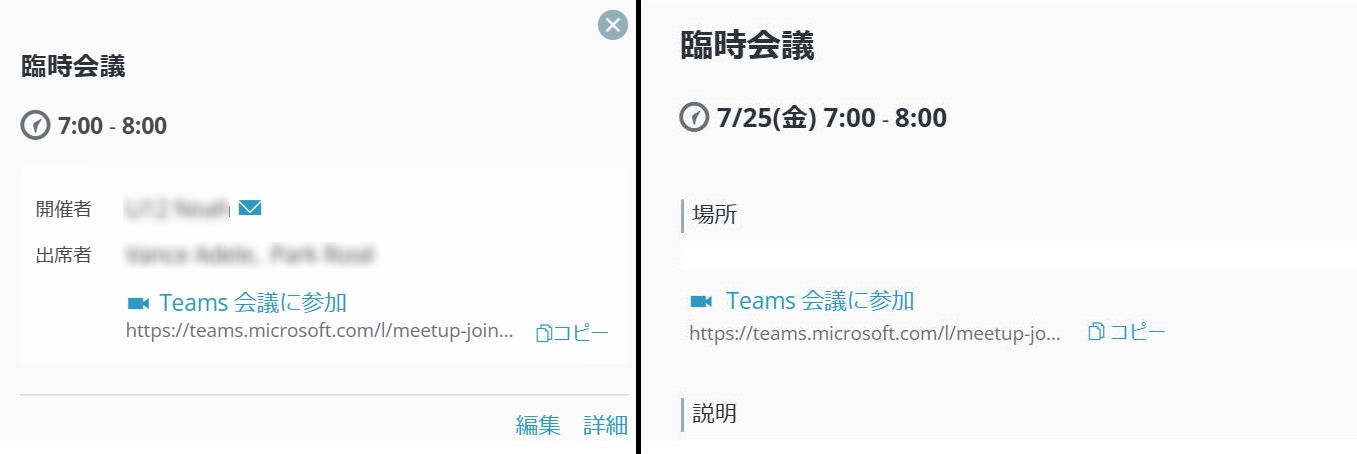Image resolution: width=1357 pixels, height=454 pixels.
Task: Click the empty 場所 location field
Action: pos(1018,254)
